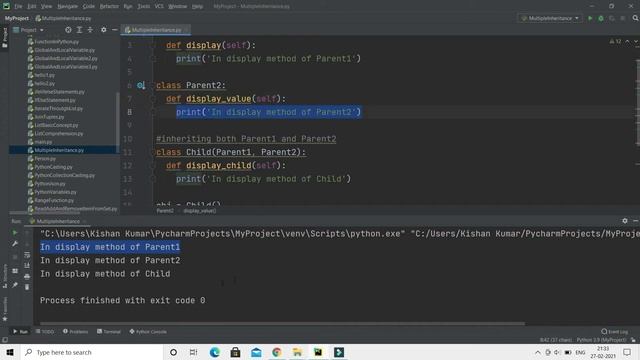Screen dimensions: 640x360
Task: Open the run configuration dropdown MultipleInheritance
Action: [x=550, y=18]
